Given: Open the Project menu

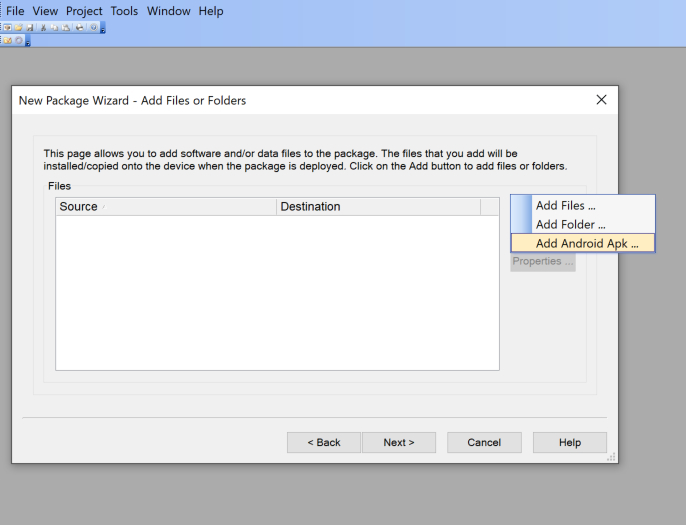Looking at the screenshot, I should pos(84,11).
